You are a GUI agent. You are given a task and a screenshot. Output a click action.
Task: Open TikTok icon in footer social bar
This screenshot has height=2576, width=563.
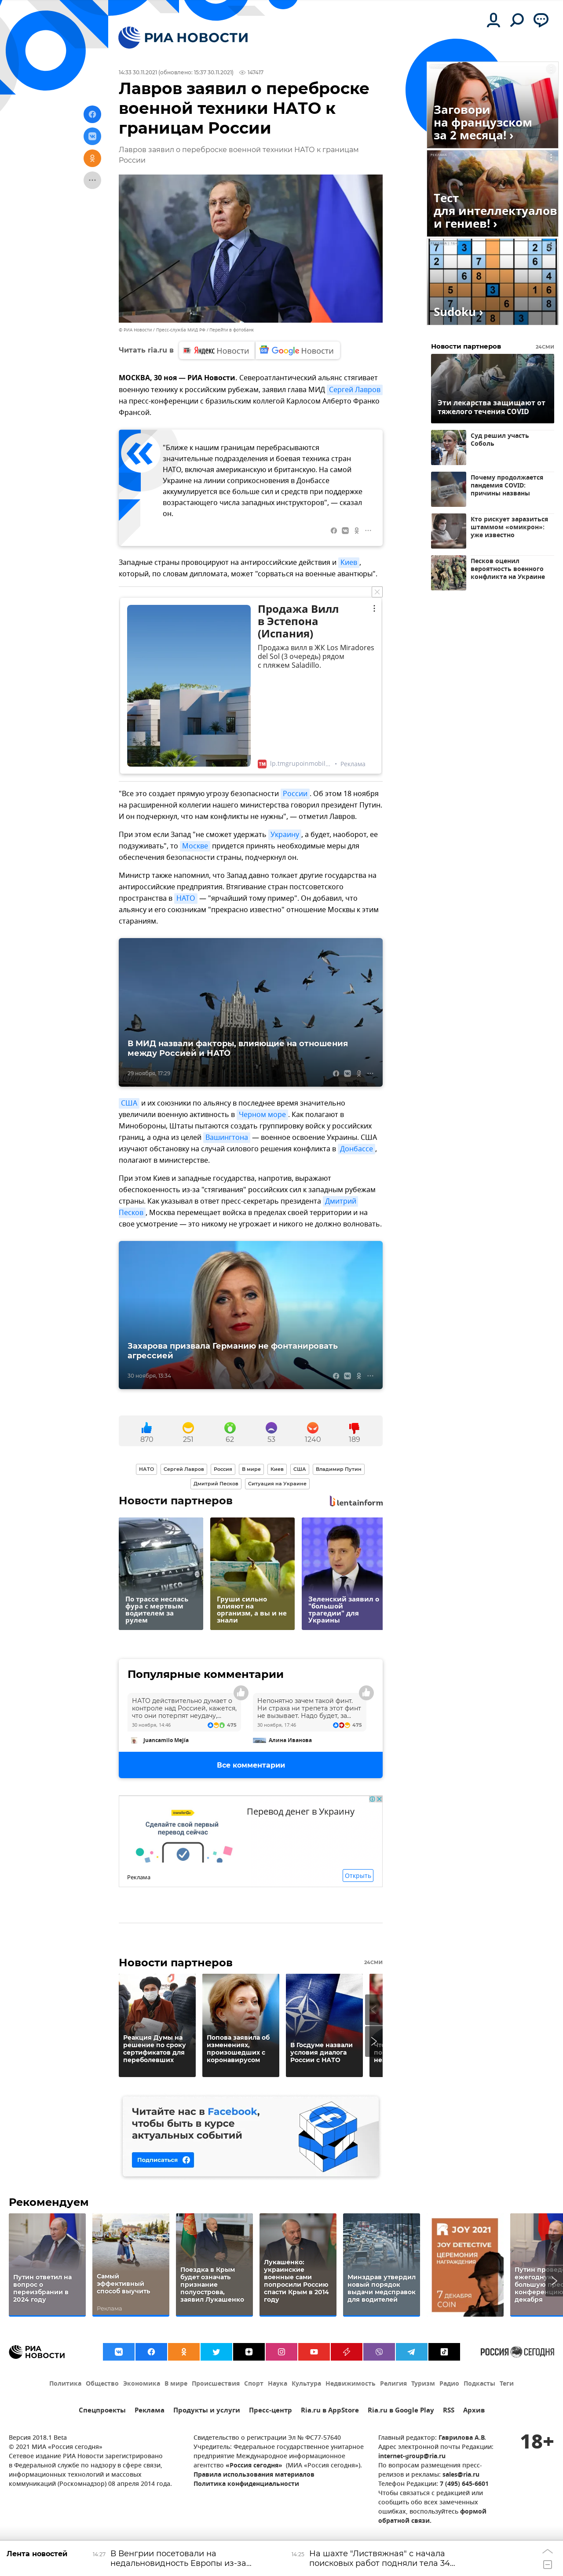point(444,2351)
